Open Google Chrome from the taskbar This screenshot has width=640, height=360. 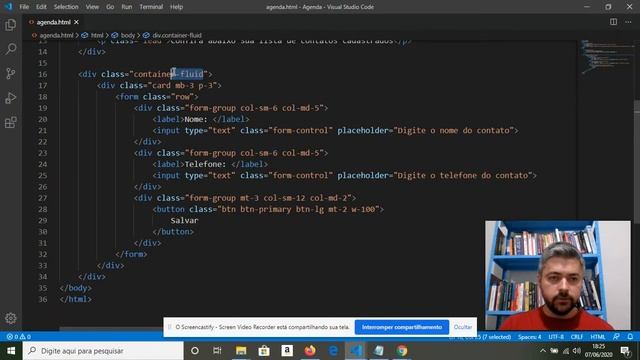point(402,351)
